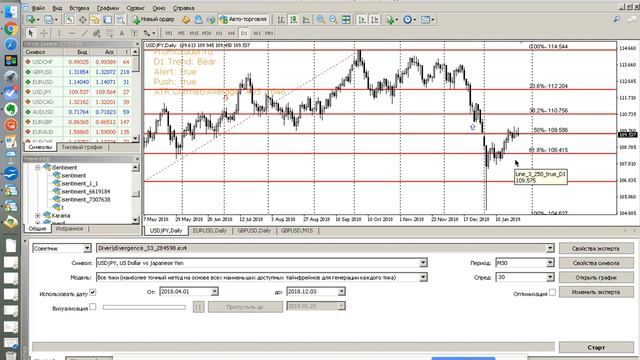
Task: Zoom out on the chart
Action: point(333,19)
